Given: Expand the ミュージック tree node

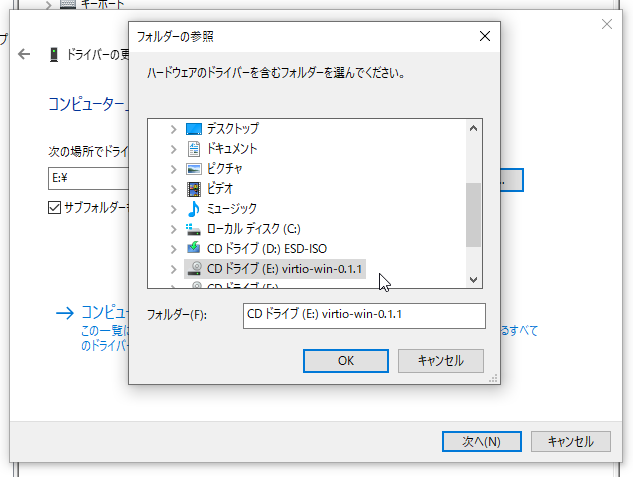Looking at the screenshot, I should [174, 209].
